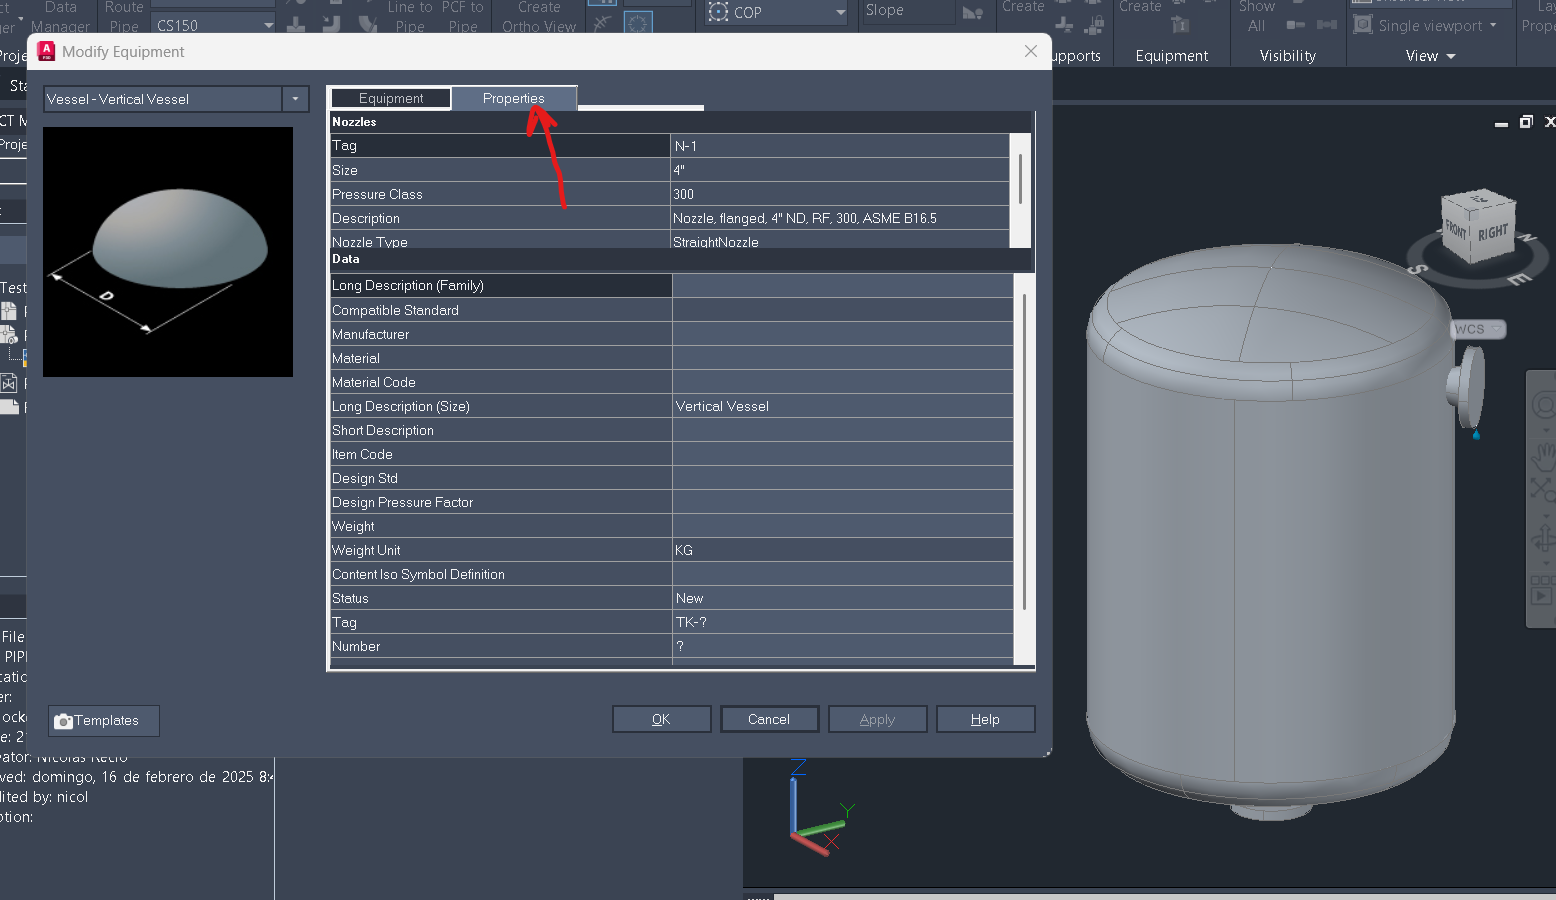Click the OK button
This screenshot has height=900, width=1556.
click(661, 719)
